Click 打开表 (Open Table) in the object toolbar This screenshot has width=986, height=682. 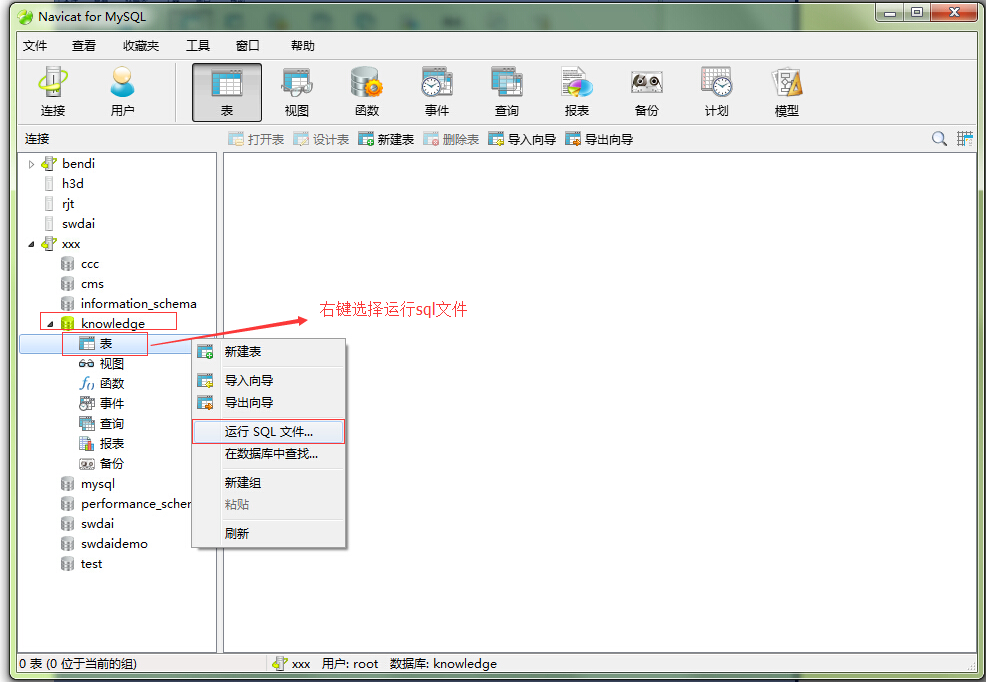(x=256, y=140)
